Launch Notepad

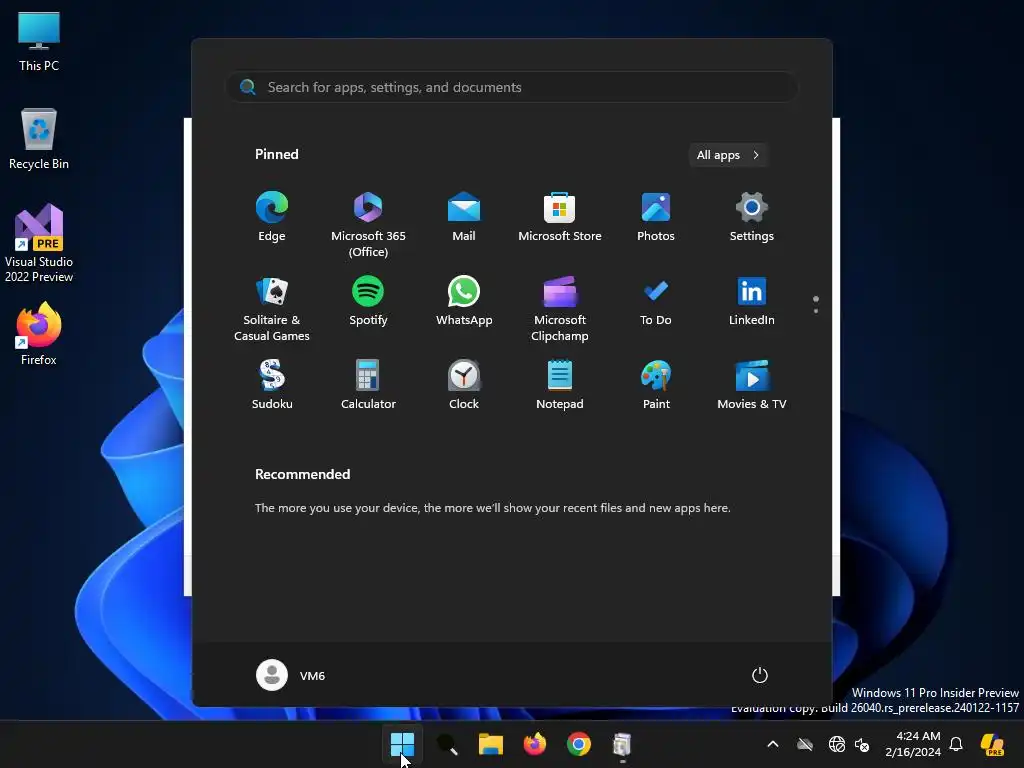[560, 385]
